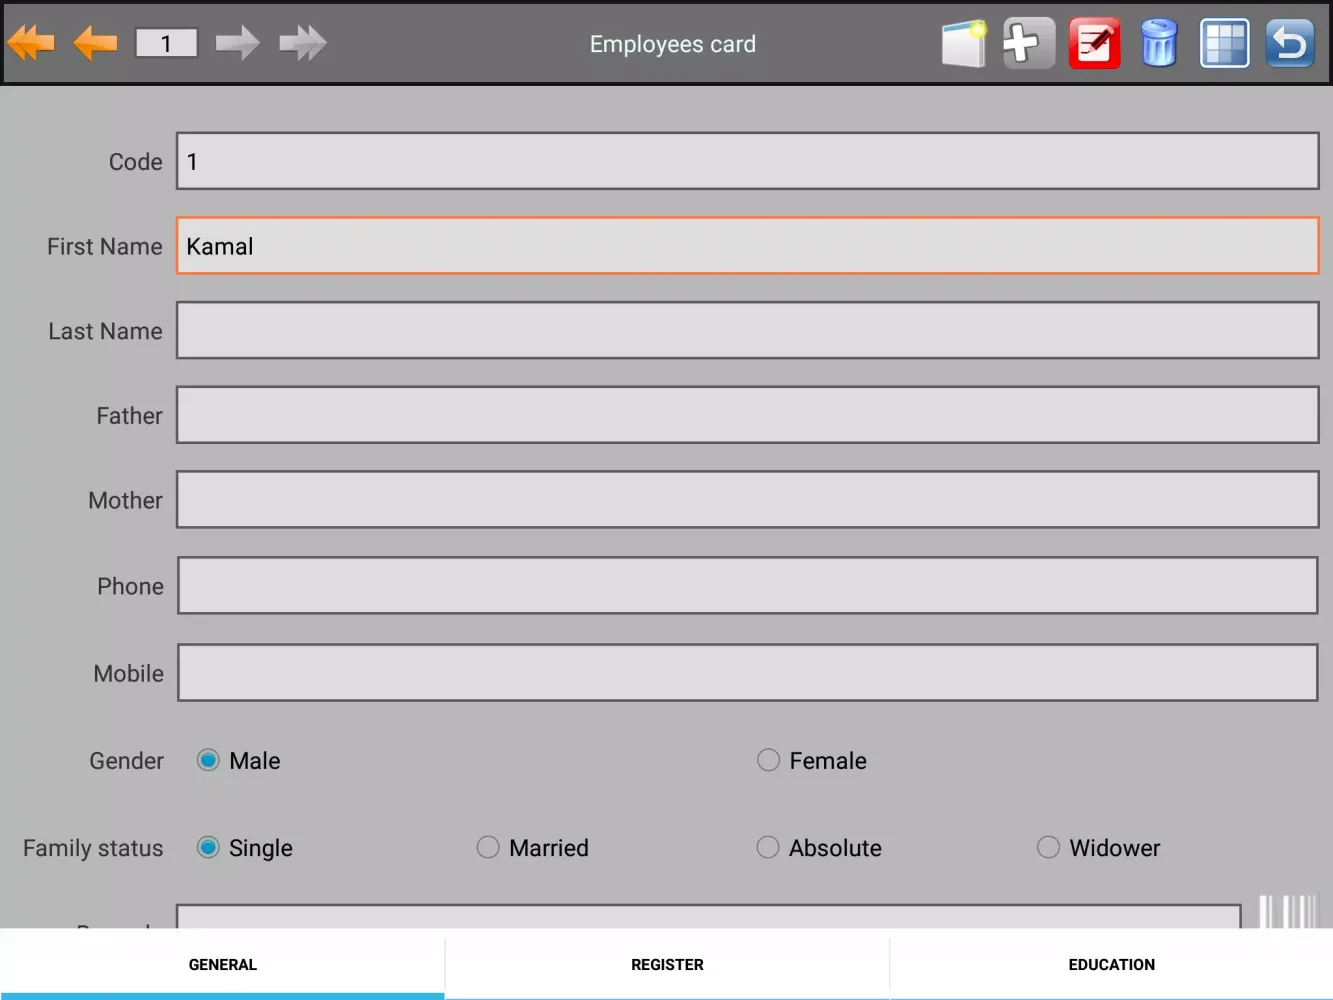Open the EDUCATION tab
Screen dimensions: 1333x1000
point(1111,964)
